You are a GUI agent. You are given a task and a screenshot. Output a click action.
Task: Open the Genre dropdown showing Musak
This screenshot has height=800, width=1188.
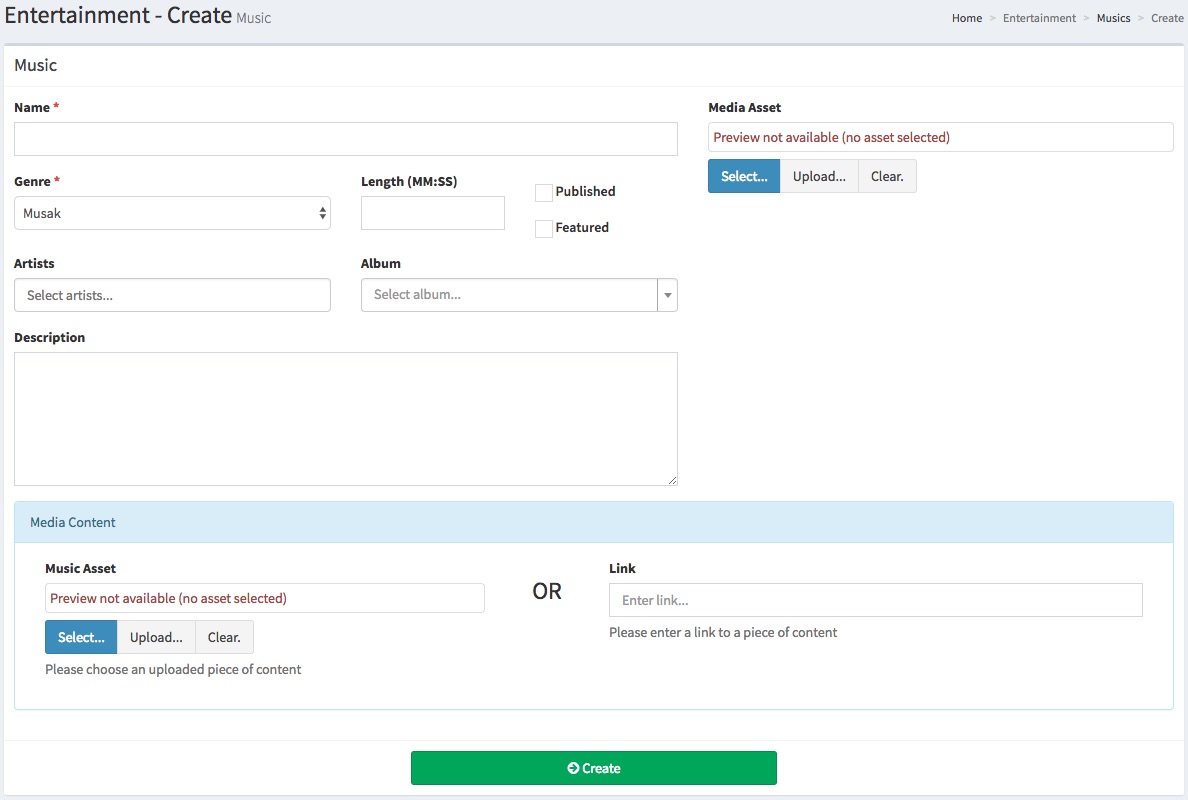pos(172,213)
